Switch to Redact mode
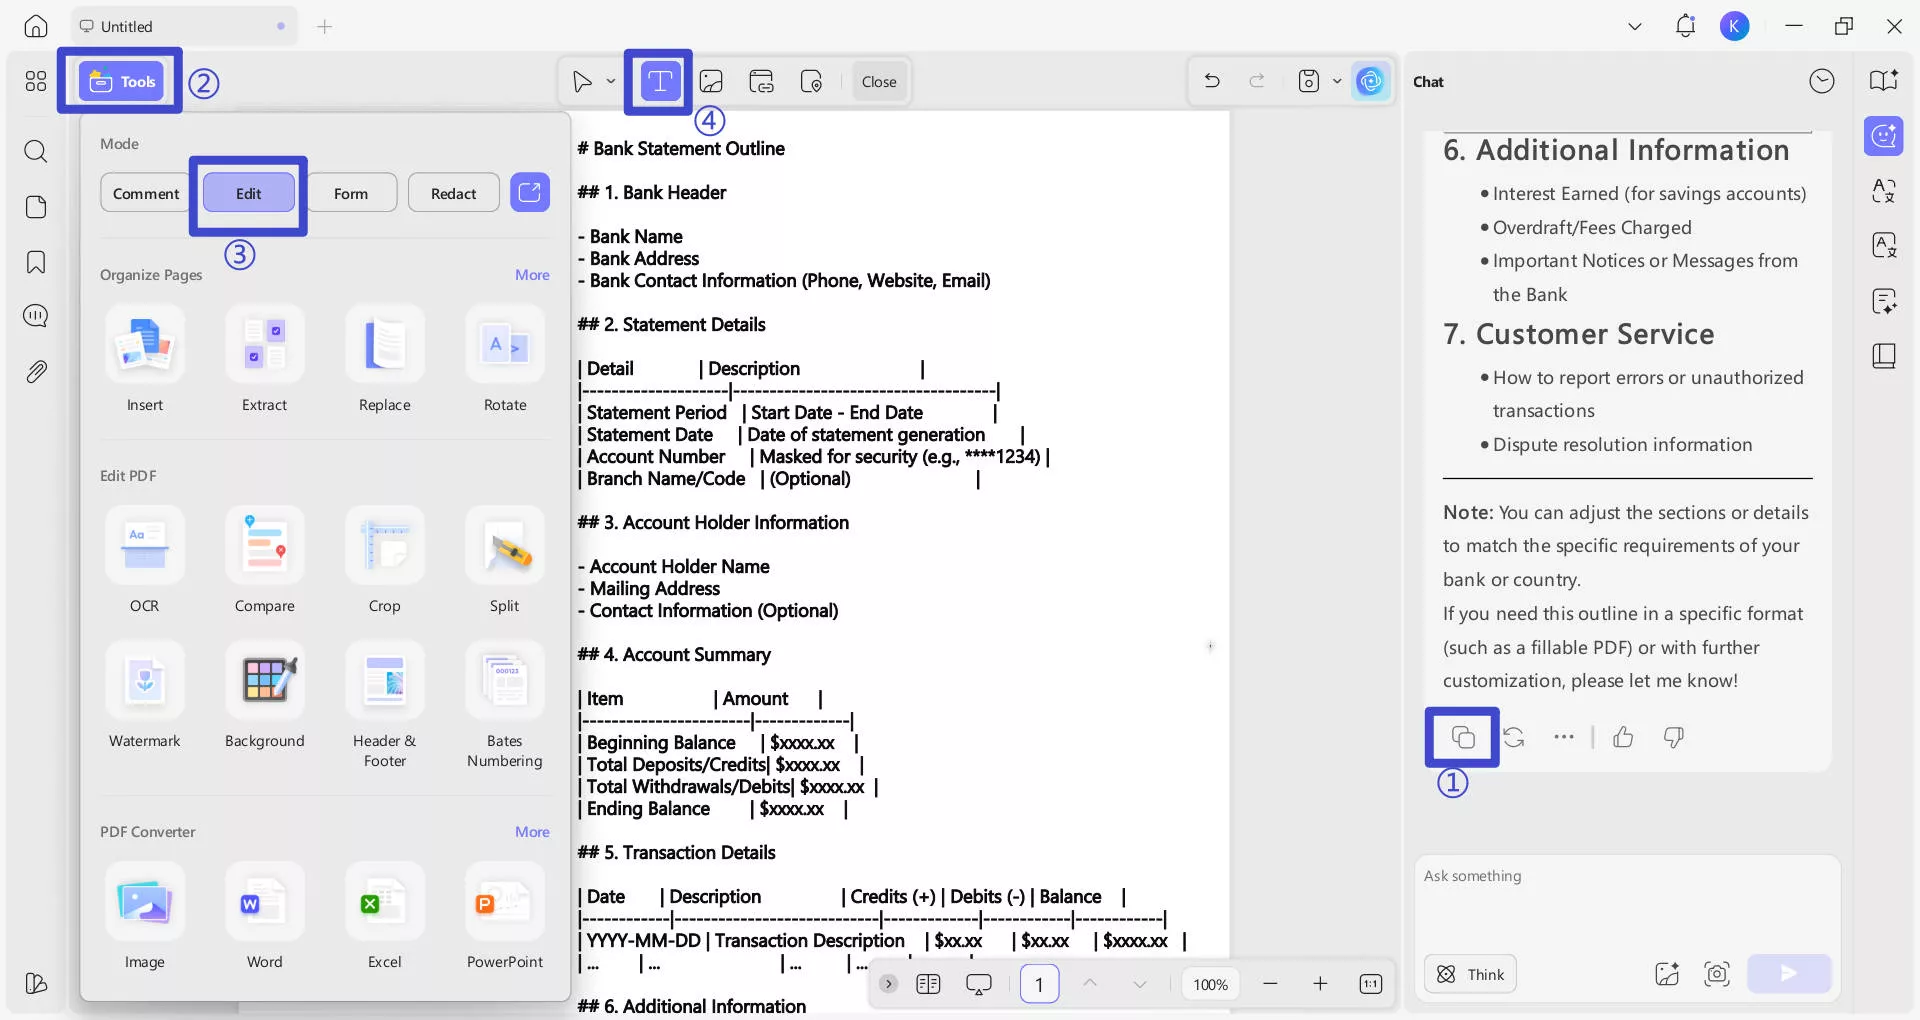The width and height of the screenshot is (1920, 1020). (x=453, y=193)
